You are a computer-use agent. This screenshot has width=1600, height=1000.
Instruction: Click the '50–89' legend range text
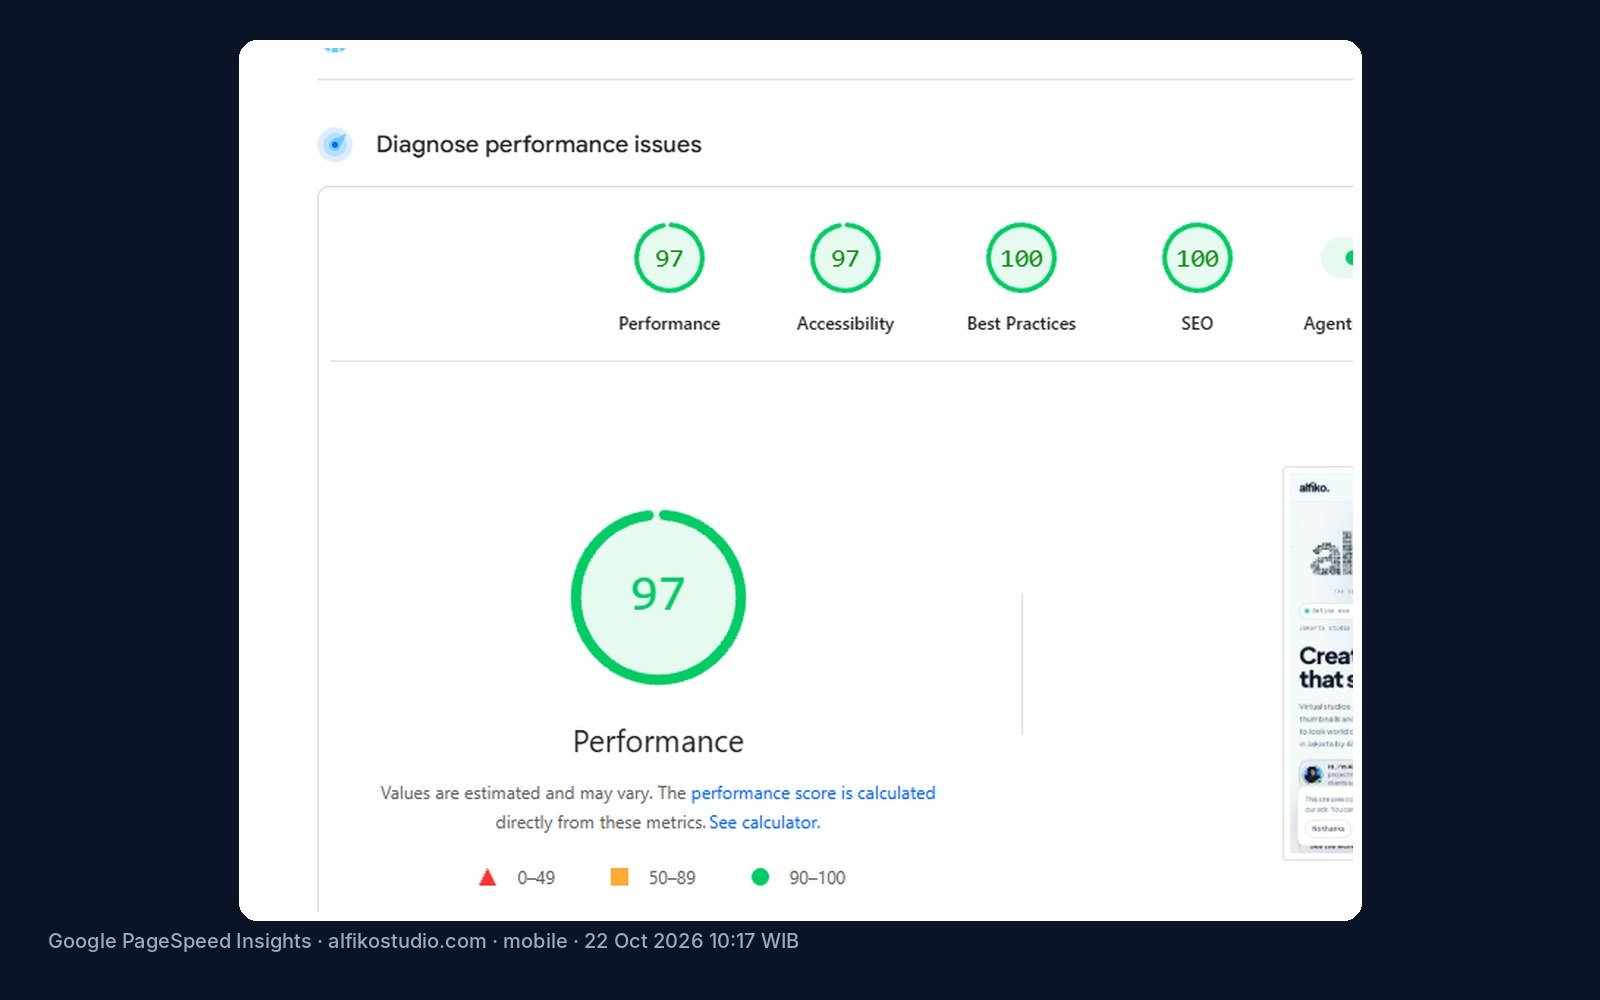672,878
